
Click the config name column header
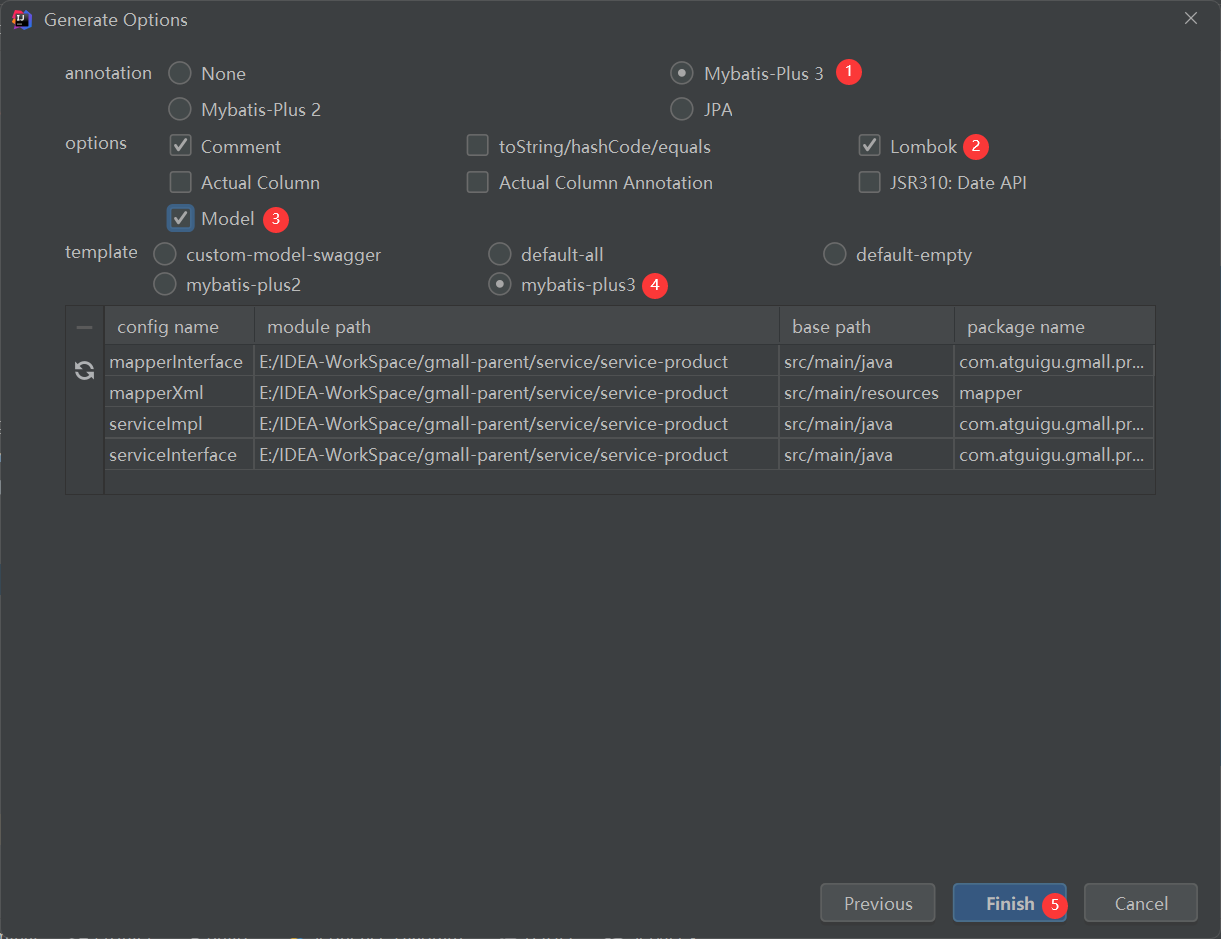click(x=179, y=327)
